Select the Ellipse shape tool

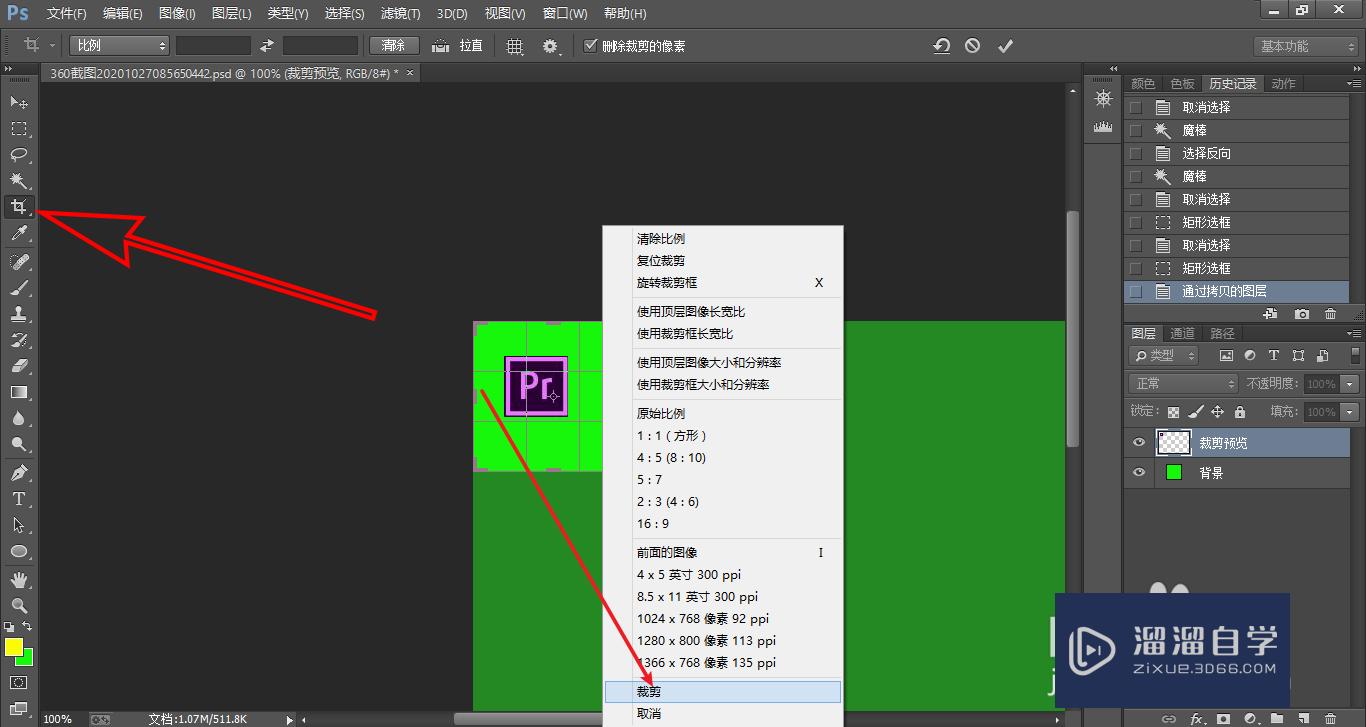click(19, 551)
